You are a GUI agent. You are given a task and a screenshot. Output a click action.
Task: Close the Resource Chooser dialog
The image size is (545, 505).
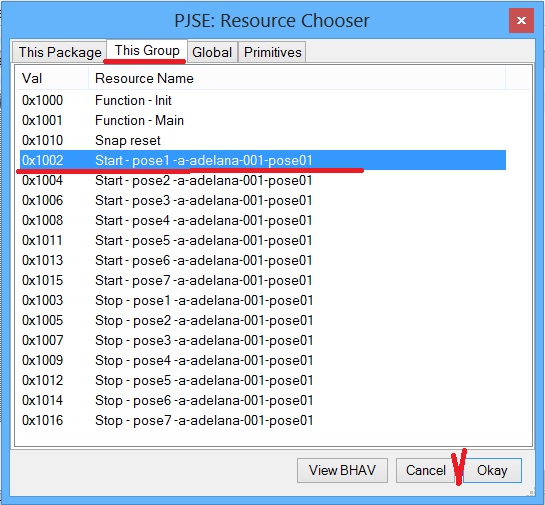(521, 21)
